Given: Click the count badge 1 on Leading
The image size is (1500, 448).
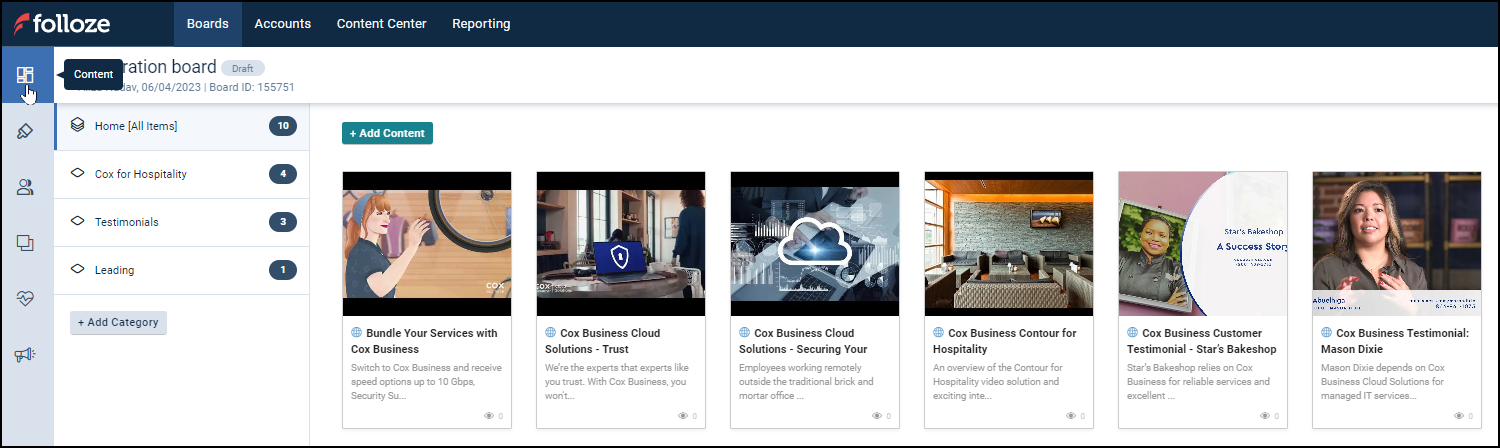Looking at the screenshot, I should click(x=283, y=270).
